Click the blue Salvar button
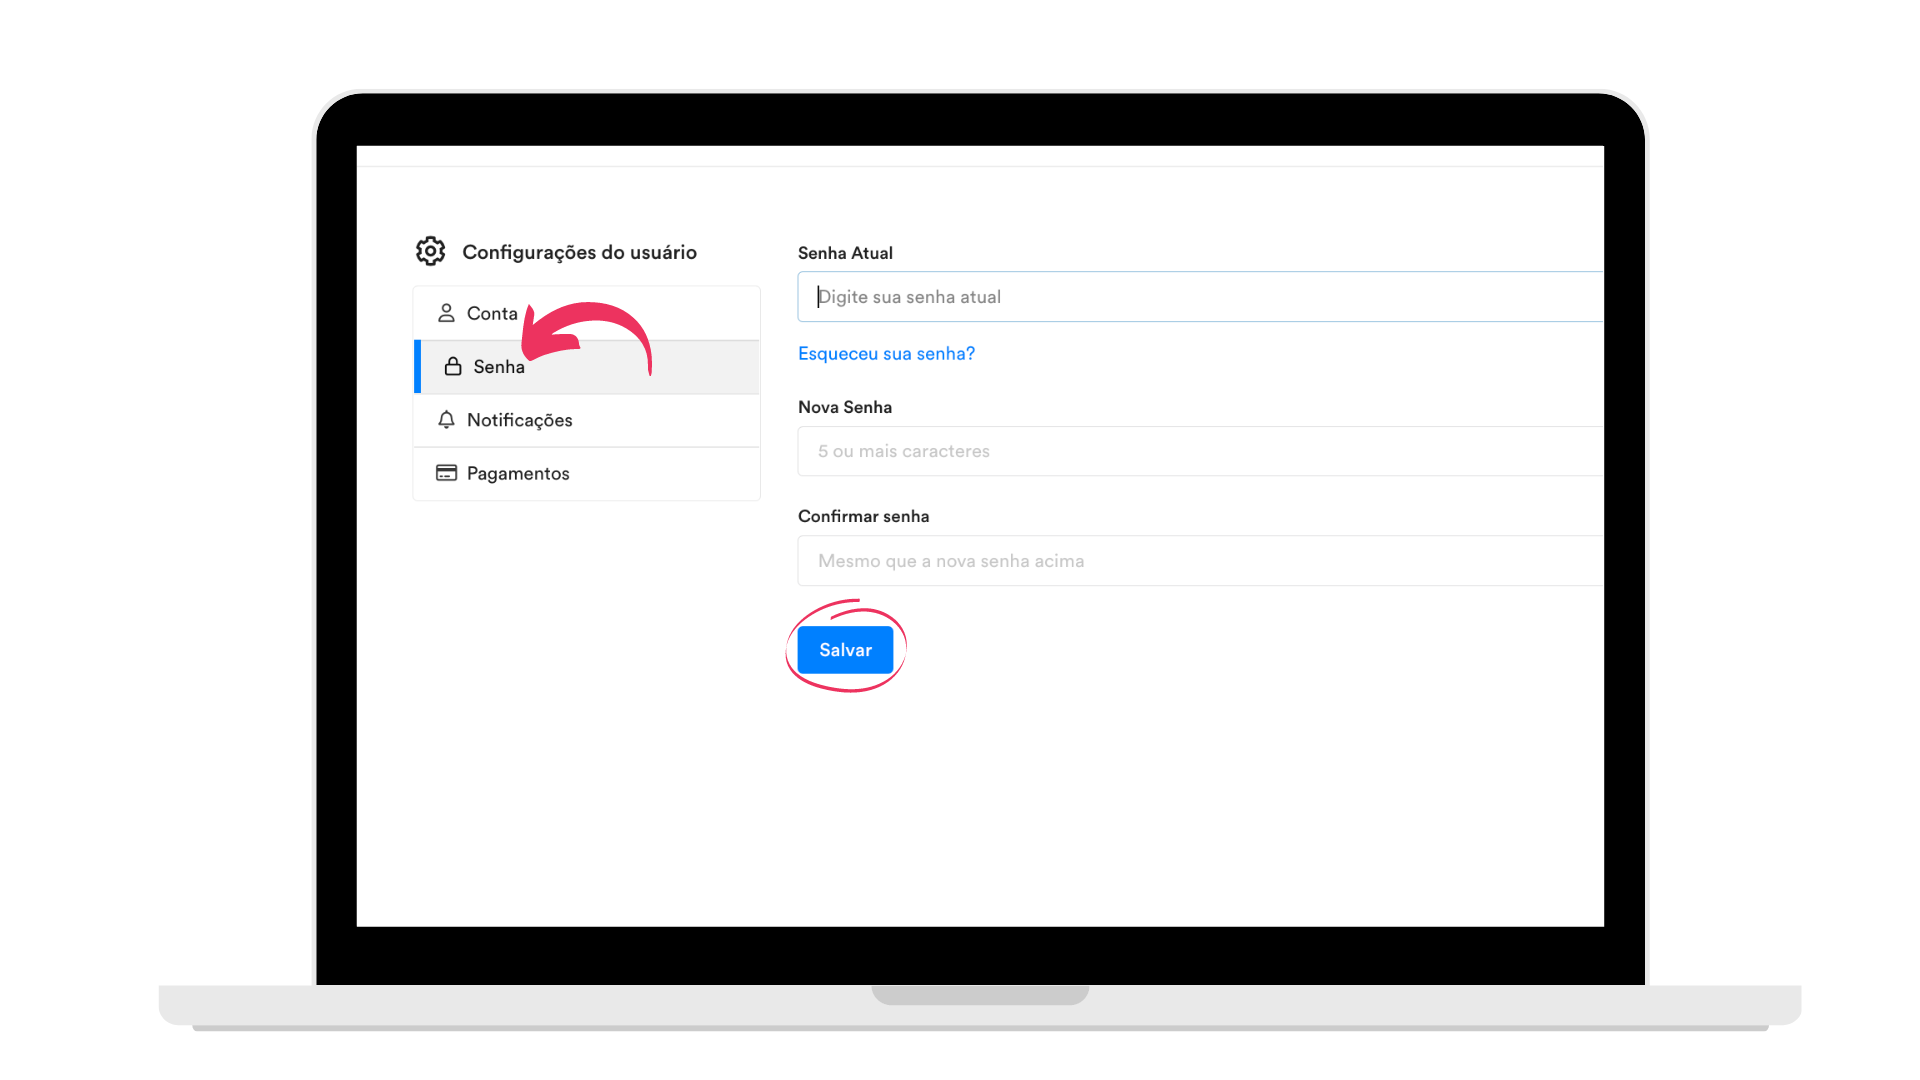 click(845, 650)
